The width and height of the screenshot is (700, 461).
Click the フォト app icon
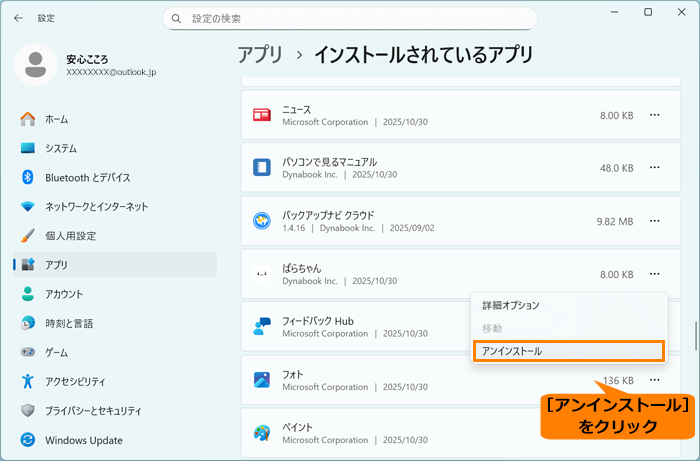(x=262, y=380)
